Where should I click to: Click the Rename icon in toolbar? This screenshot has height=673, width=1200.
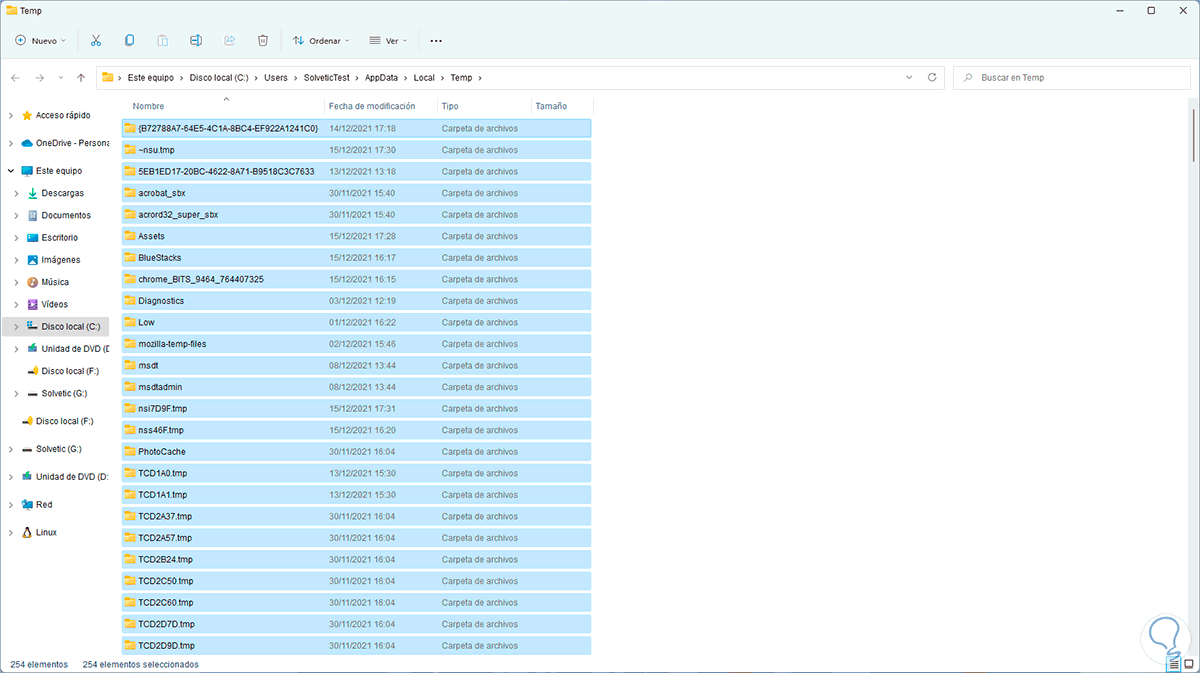196,41
